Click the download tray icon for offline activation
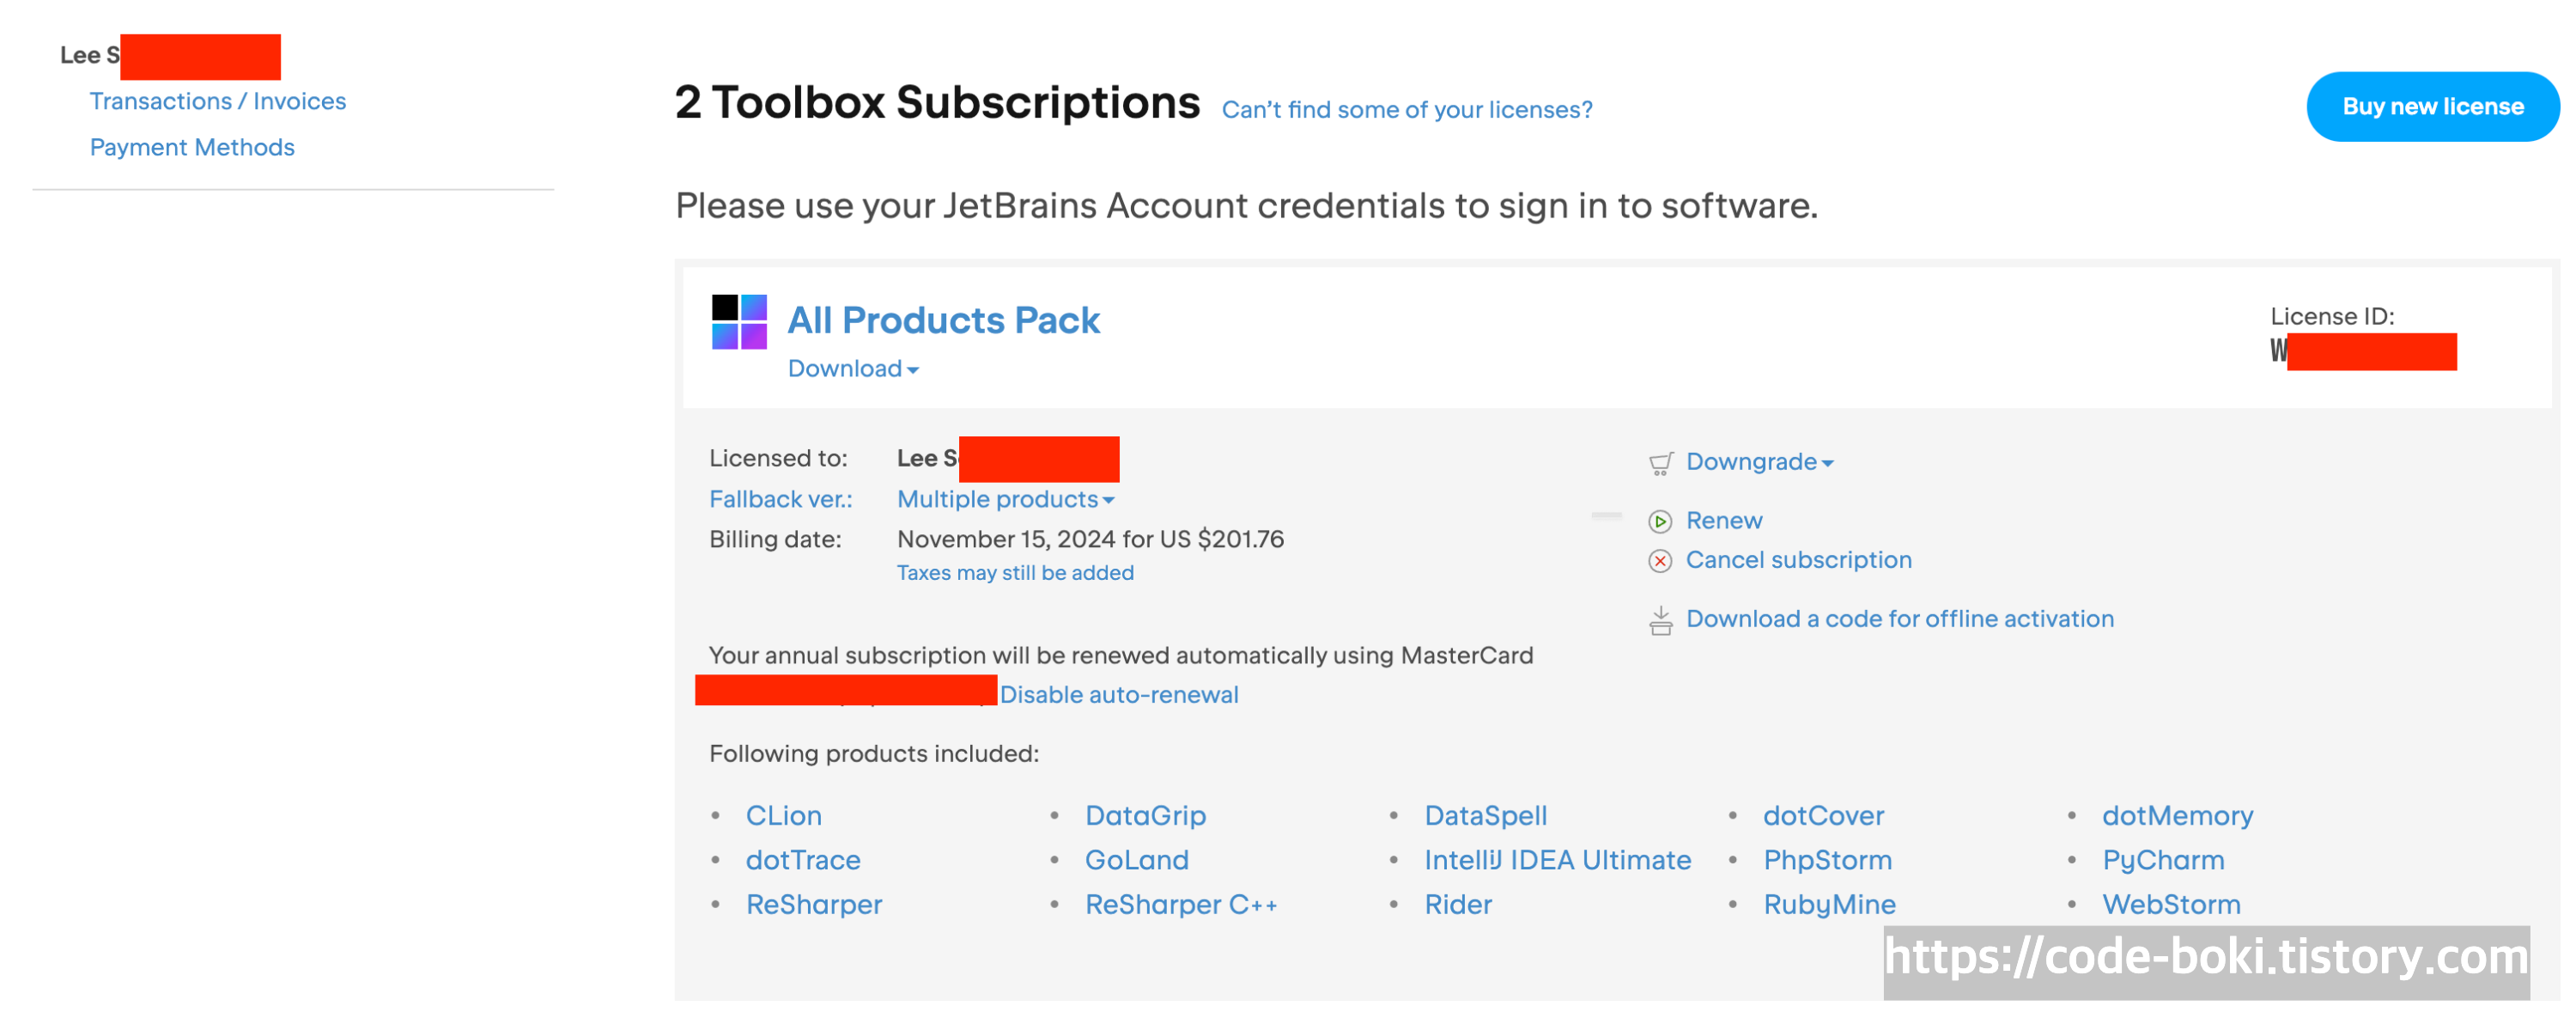 point(1660,620)
